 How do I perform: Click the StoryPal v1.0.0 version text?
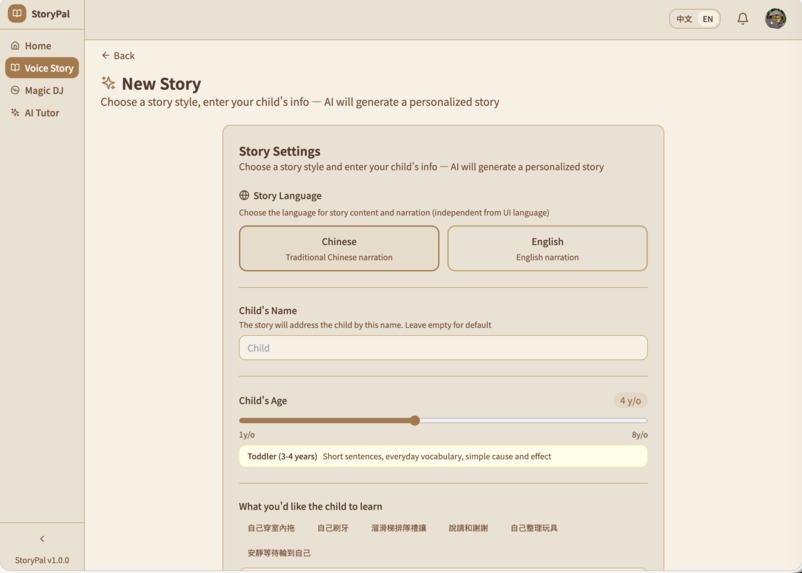42,560
